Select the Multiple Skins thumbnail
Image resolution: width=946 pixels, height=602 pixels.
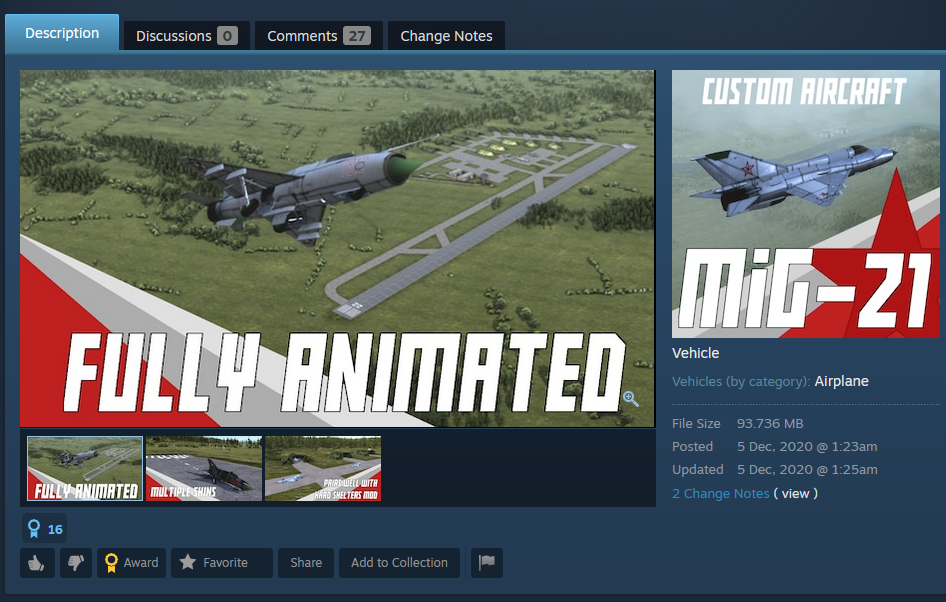204,469
